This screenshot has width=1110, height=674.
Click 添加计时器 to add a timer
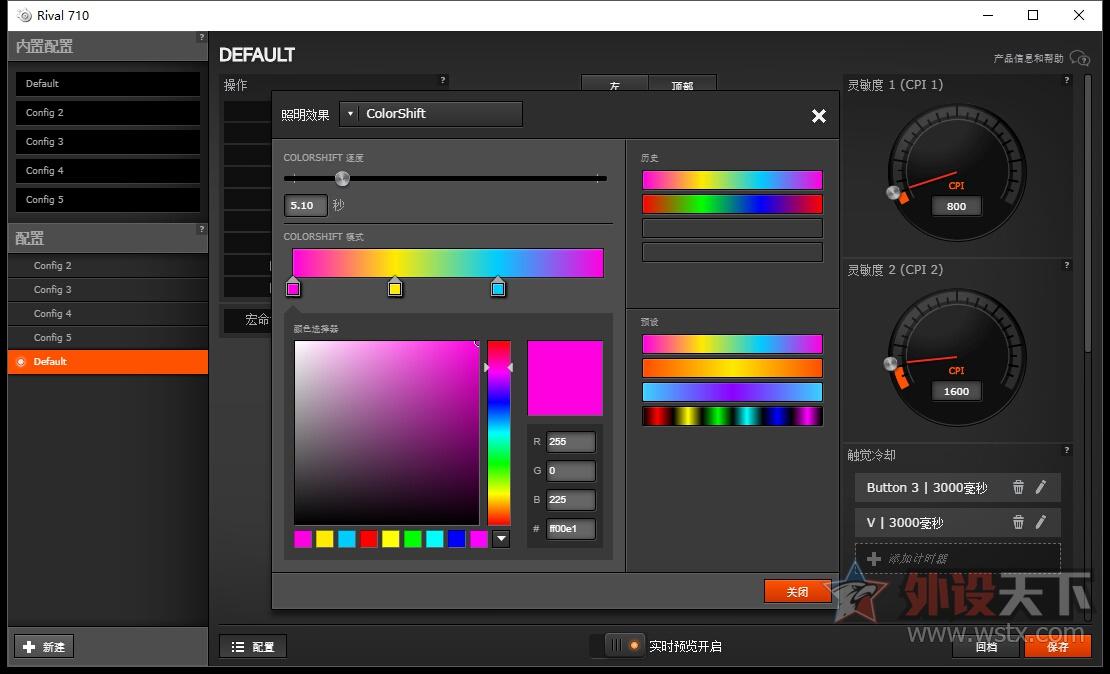click(x=957, y=559)
